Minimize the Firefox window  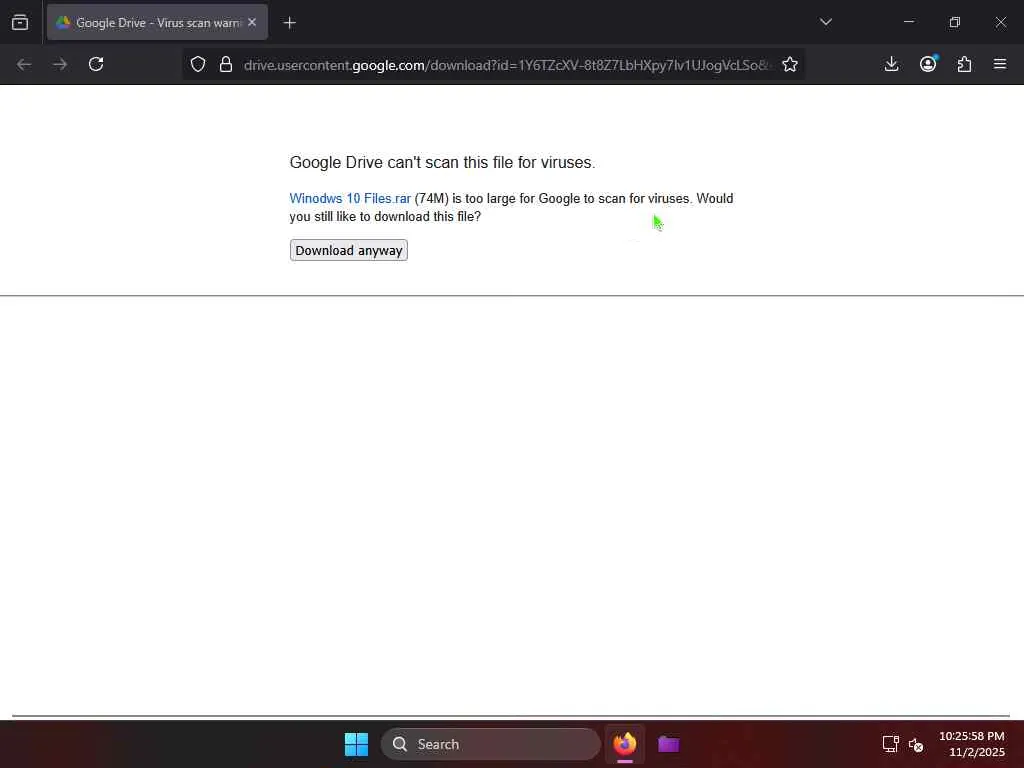[x=908, y=22]
